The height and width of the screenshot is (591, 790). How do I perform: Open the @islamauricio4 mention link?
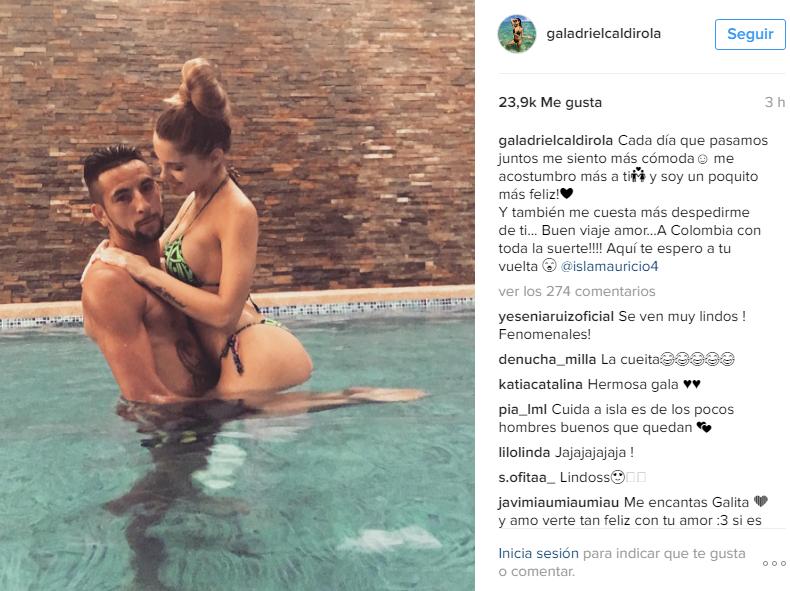point(609,266)
